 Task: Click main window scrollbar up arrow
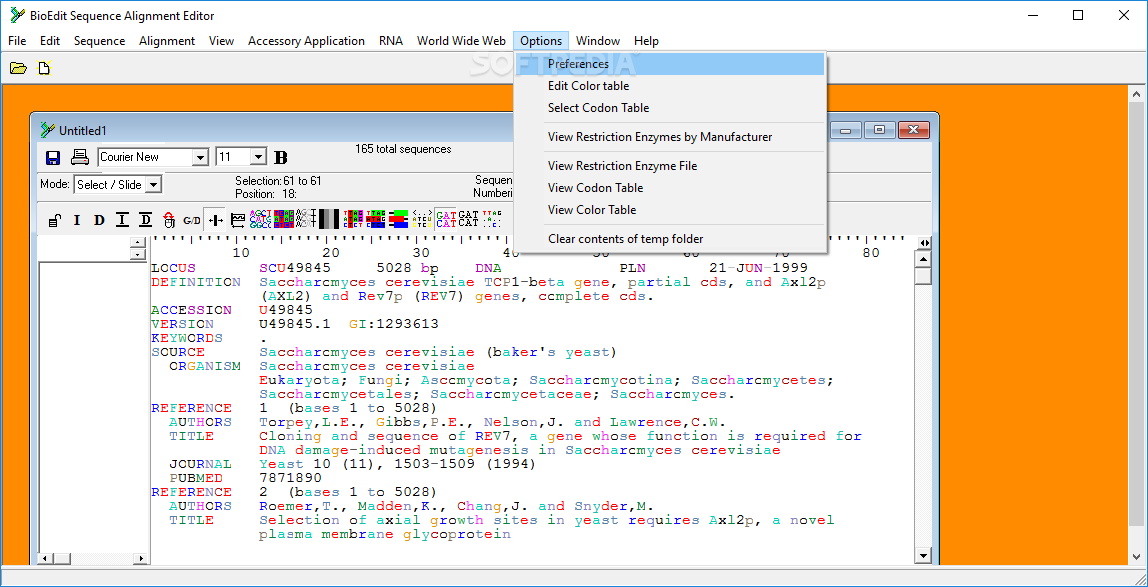point(1138,94)
